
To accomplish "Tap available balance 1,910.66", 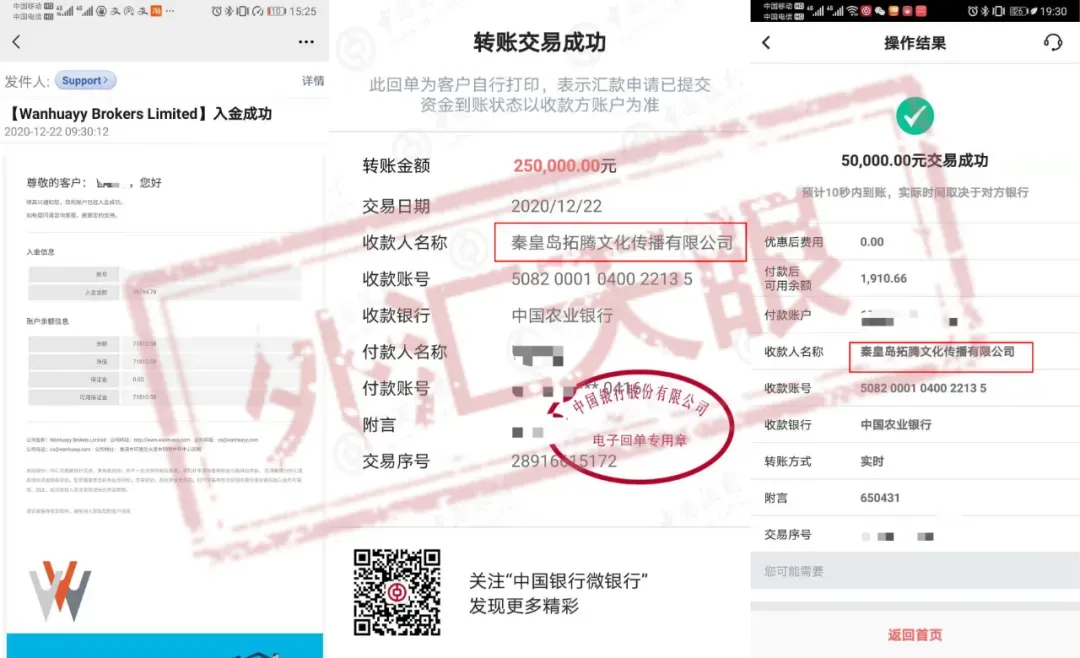I will (x=883, y=278).
